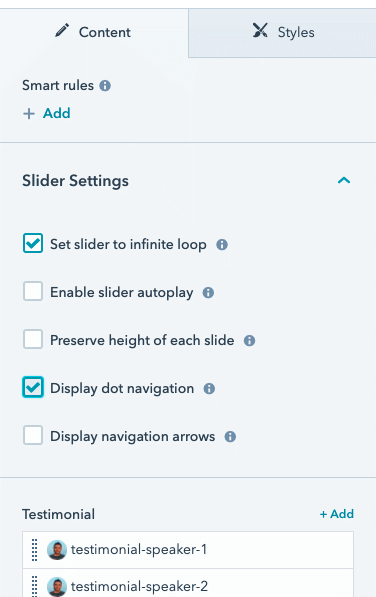The image size is (376, 597).
Task: Click info icon beside dot navigation
Action: pos(209,389)
